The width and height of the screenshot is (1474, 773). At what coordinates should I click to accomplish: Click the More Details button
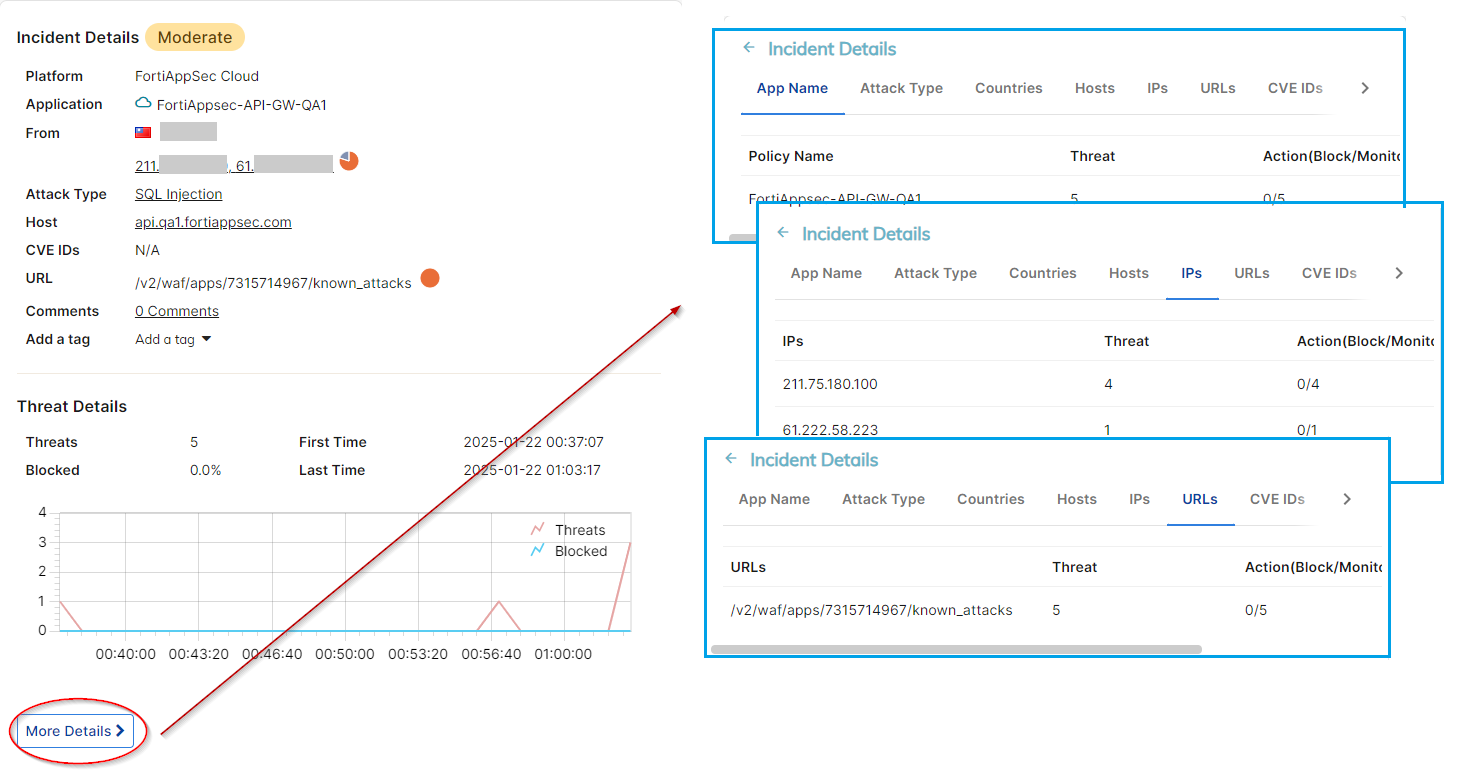click(x=73, y=731)
